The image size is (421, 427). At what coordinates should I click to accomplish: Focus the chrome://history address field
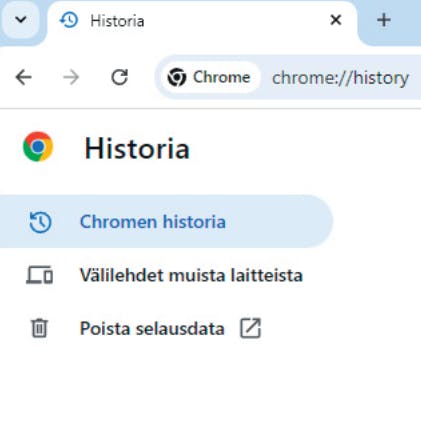(x=341, y=78)
